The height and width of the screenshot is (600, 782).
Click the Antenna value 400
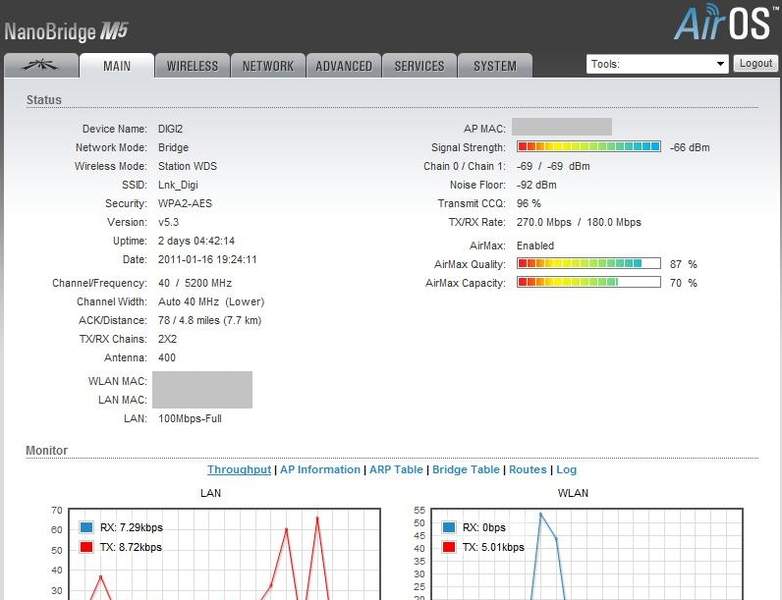click(x=167, y=358)
